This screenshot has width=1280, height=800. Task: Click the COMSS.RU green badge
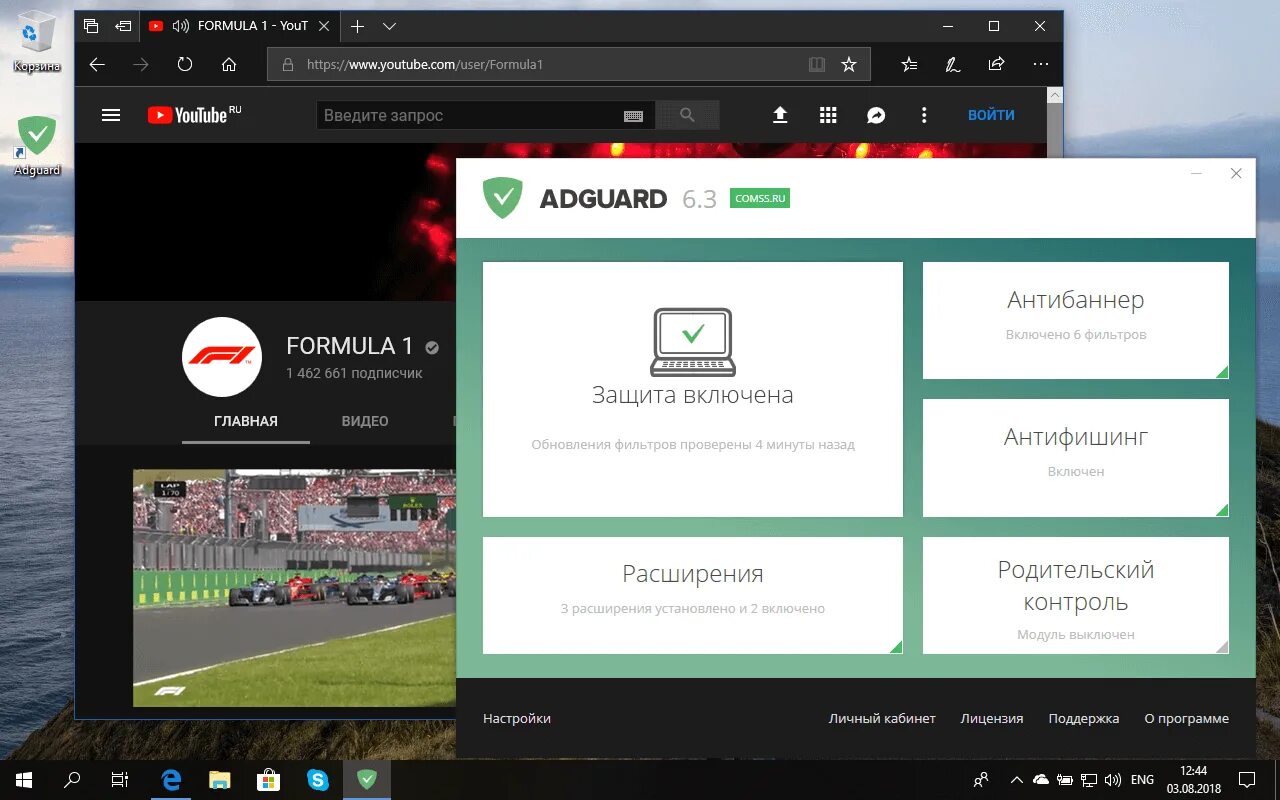[760, 198]
